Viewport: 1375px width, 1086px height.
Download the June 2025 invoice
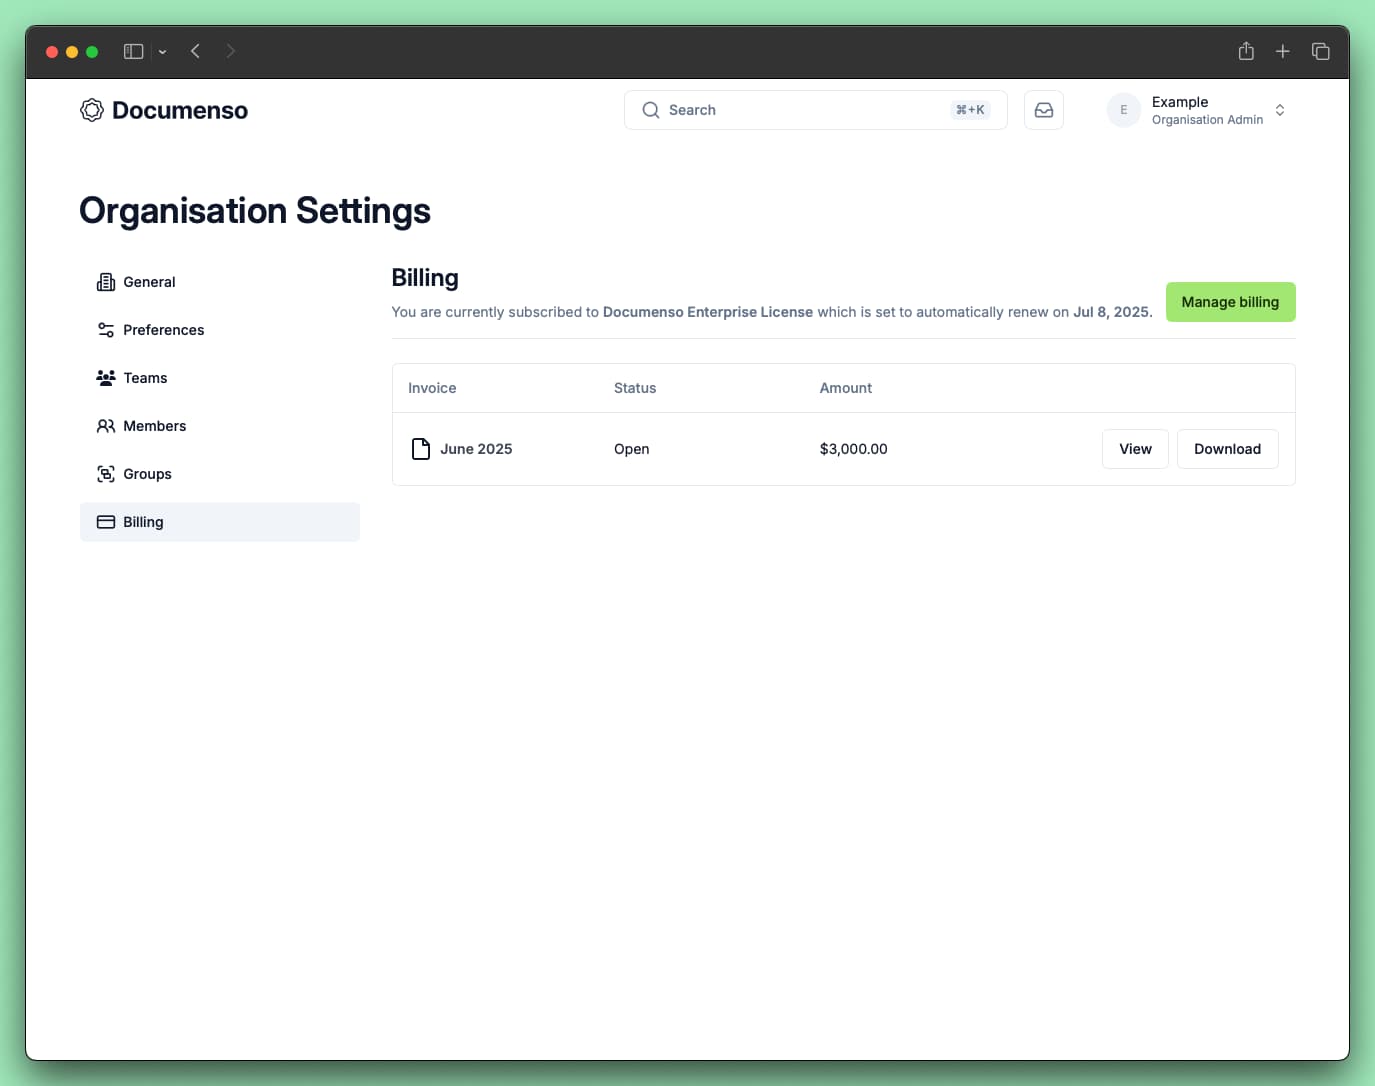[x=1227, y=449]
